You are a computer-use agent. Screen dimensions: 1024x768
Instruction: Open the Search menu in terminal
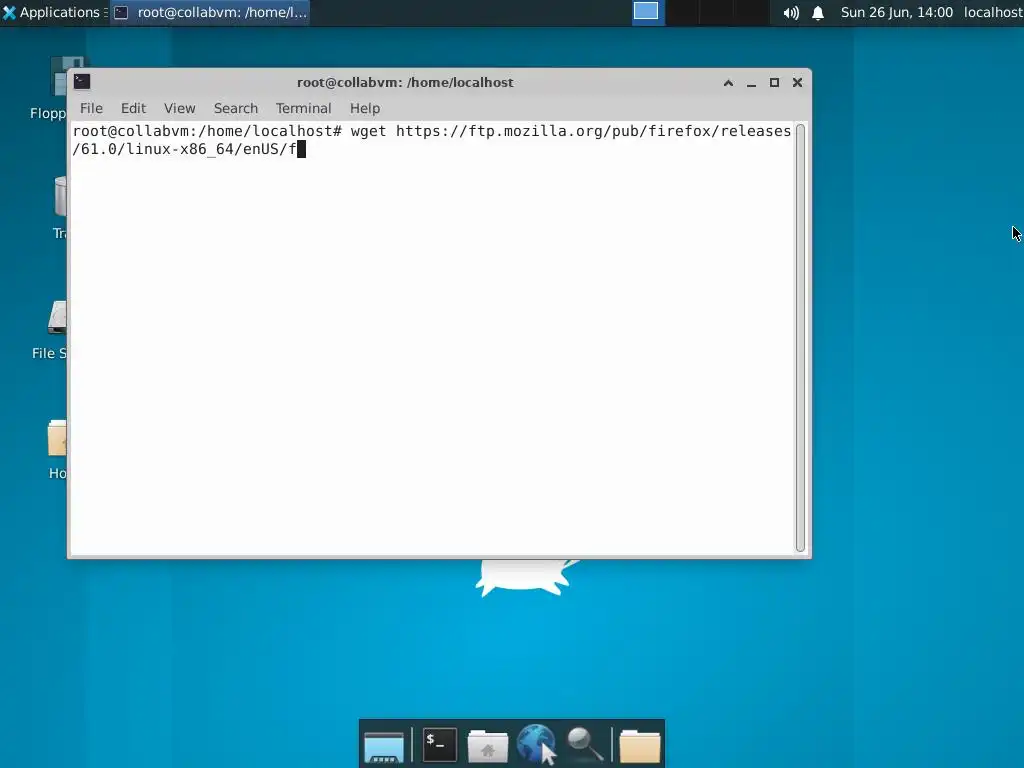click(236, 108)
